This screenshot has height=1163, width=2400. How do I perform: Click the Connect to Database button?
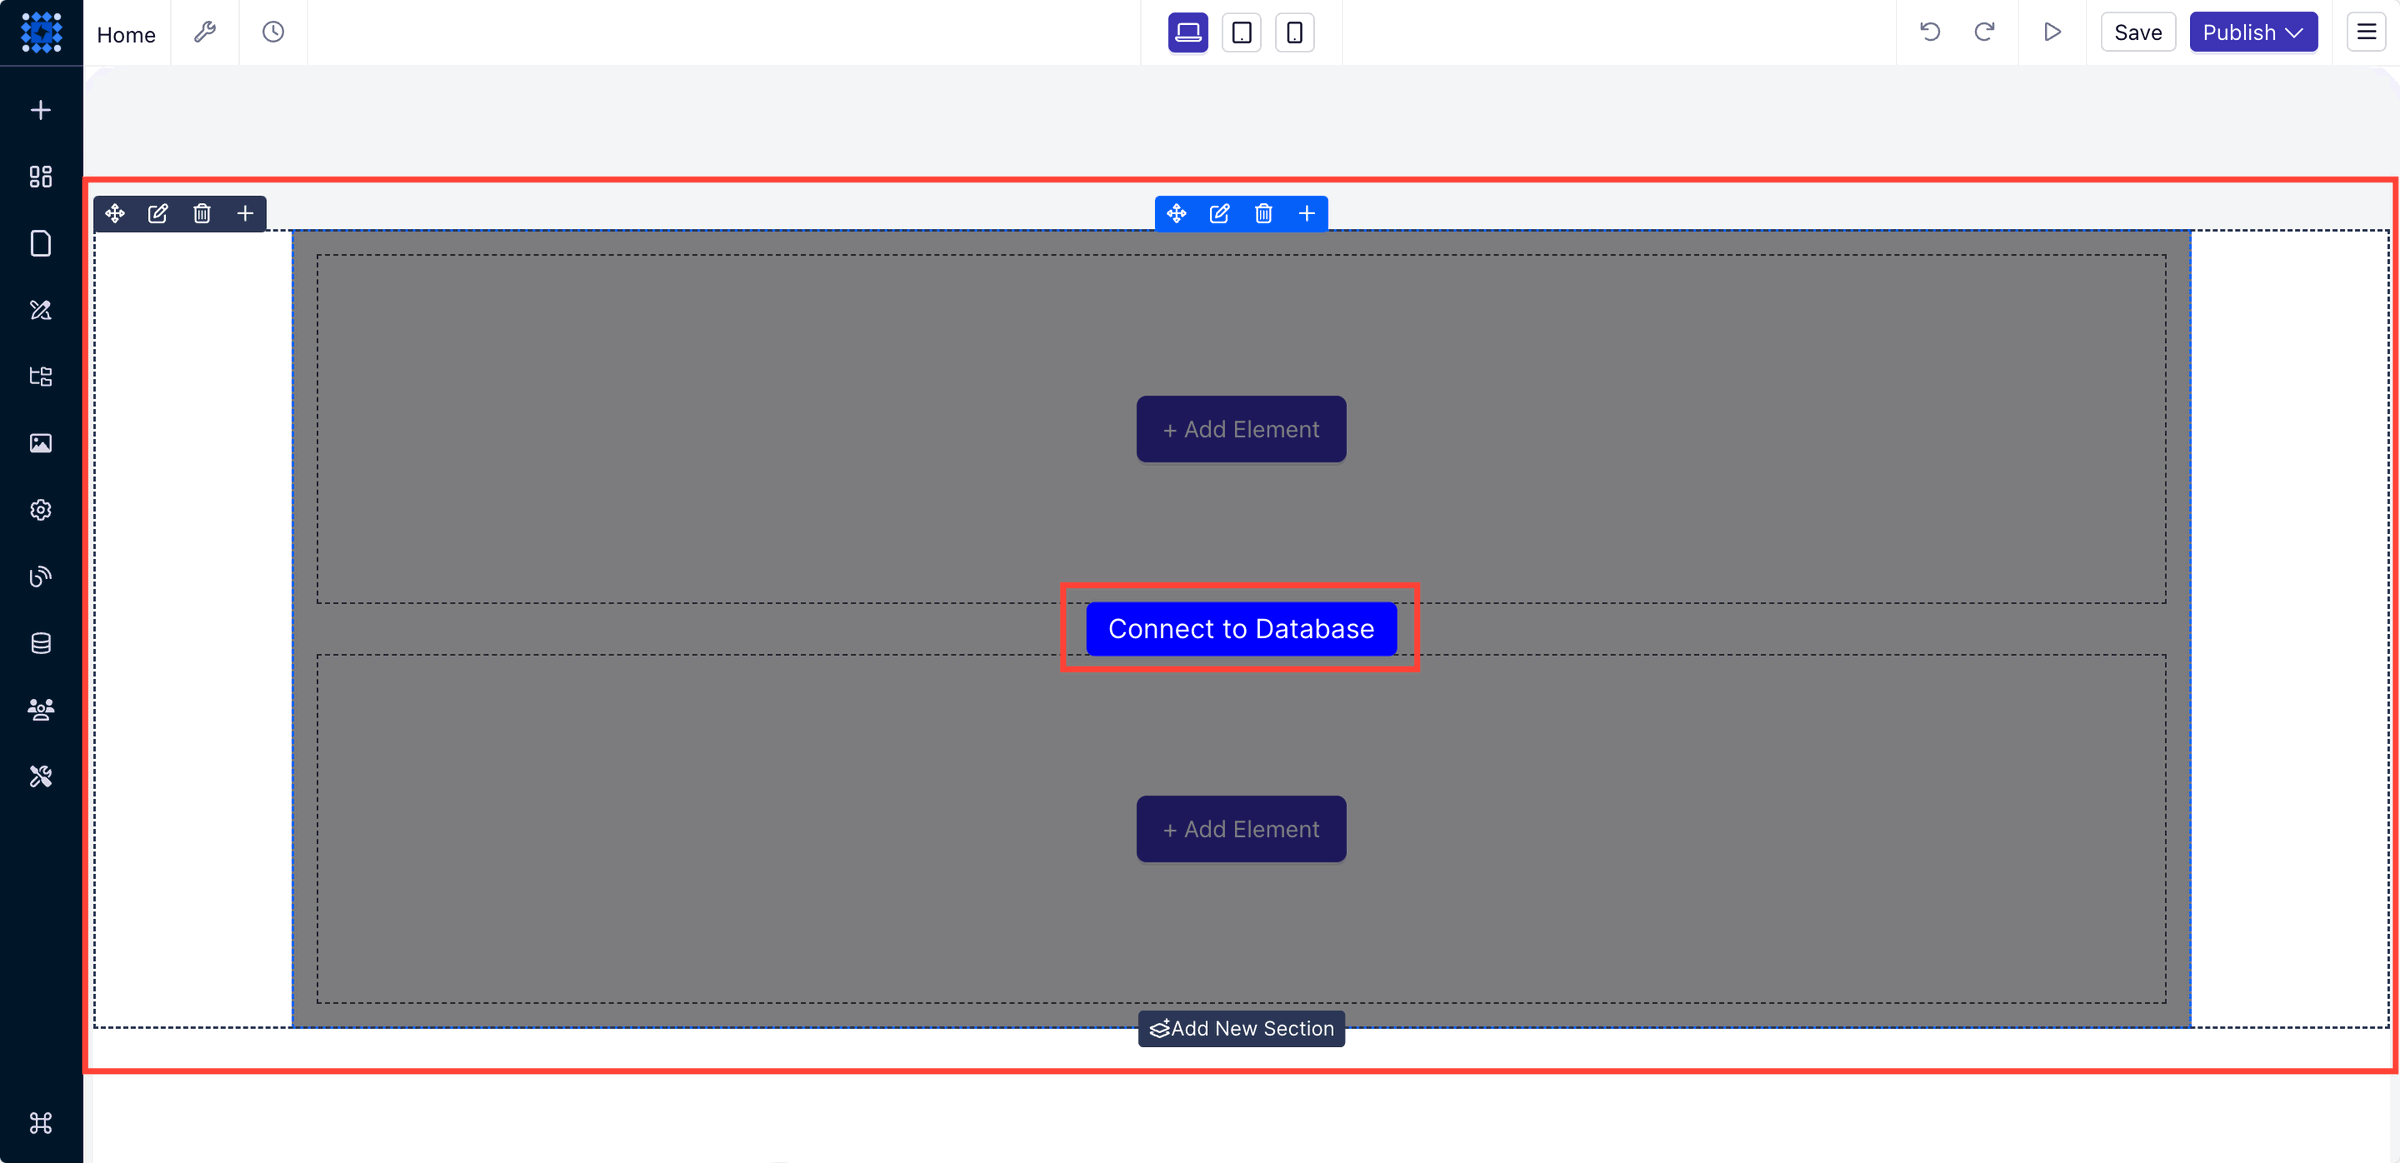(x=1240, y=627)
